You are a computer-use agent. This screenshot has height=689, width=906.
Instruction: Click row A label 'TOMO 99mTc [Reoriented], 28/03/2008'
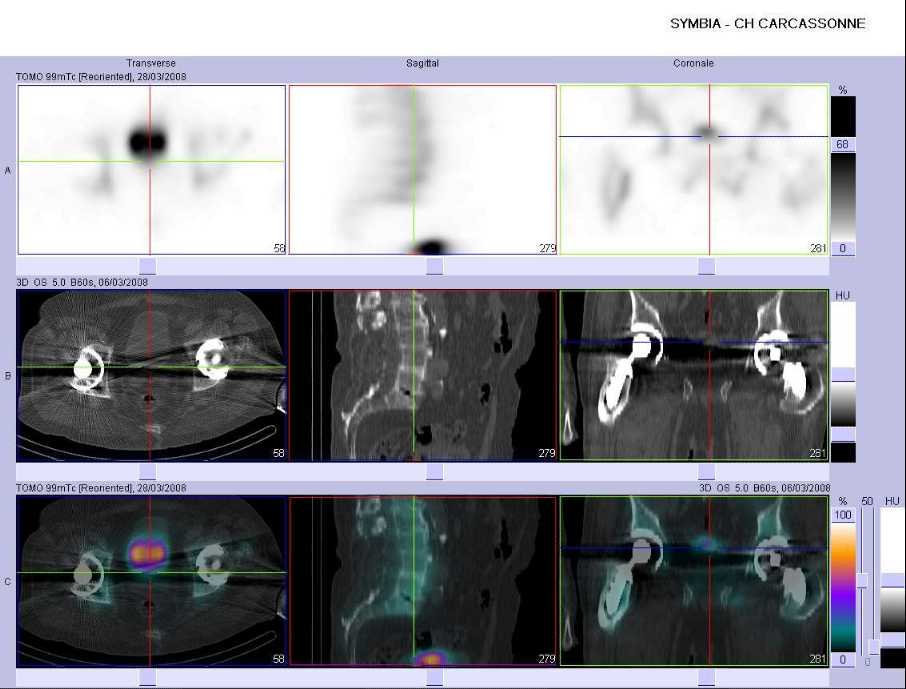click(101, 76)
